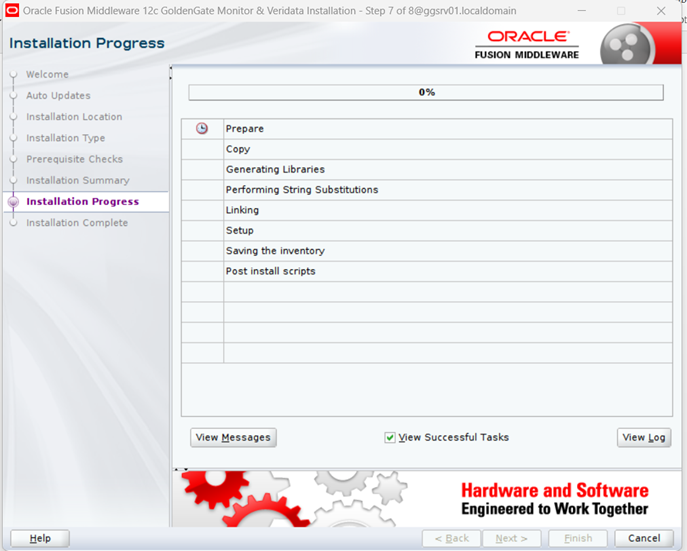Screen dimensions: 687x551
Task: Open the View Log button
Action: [x=643, y=437]
